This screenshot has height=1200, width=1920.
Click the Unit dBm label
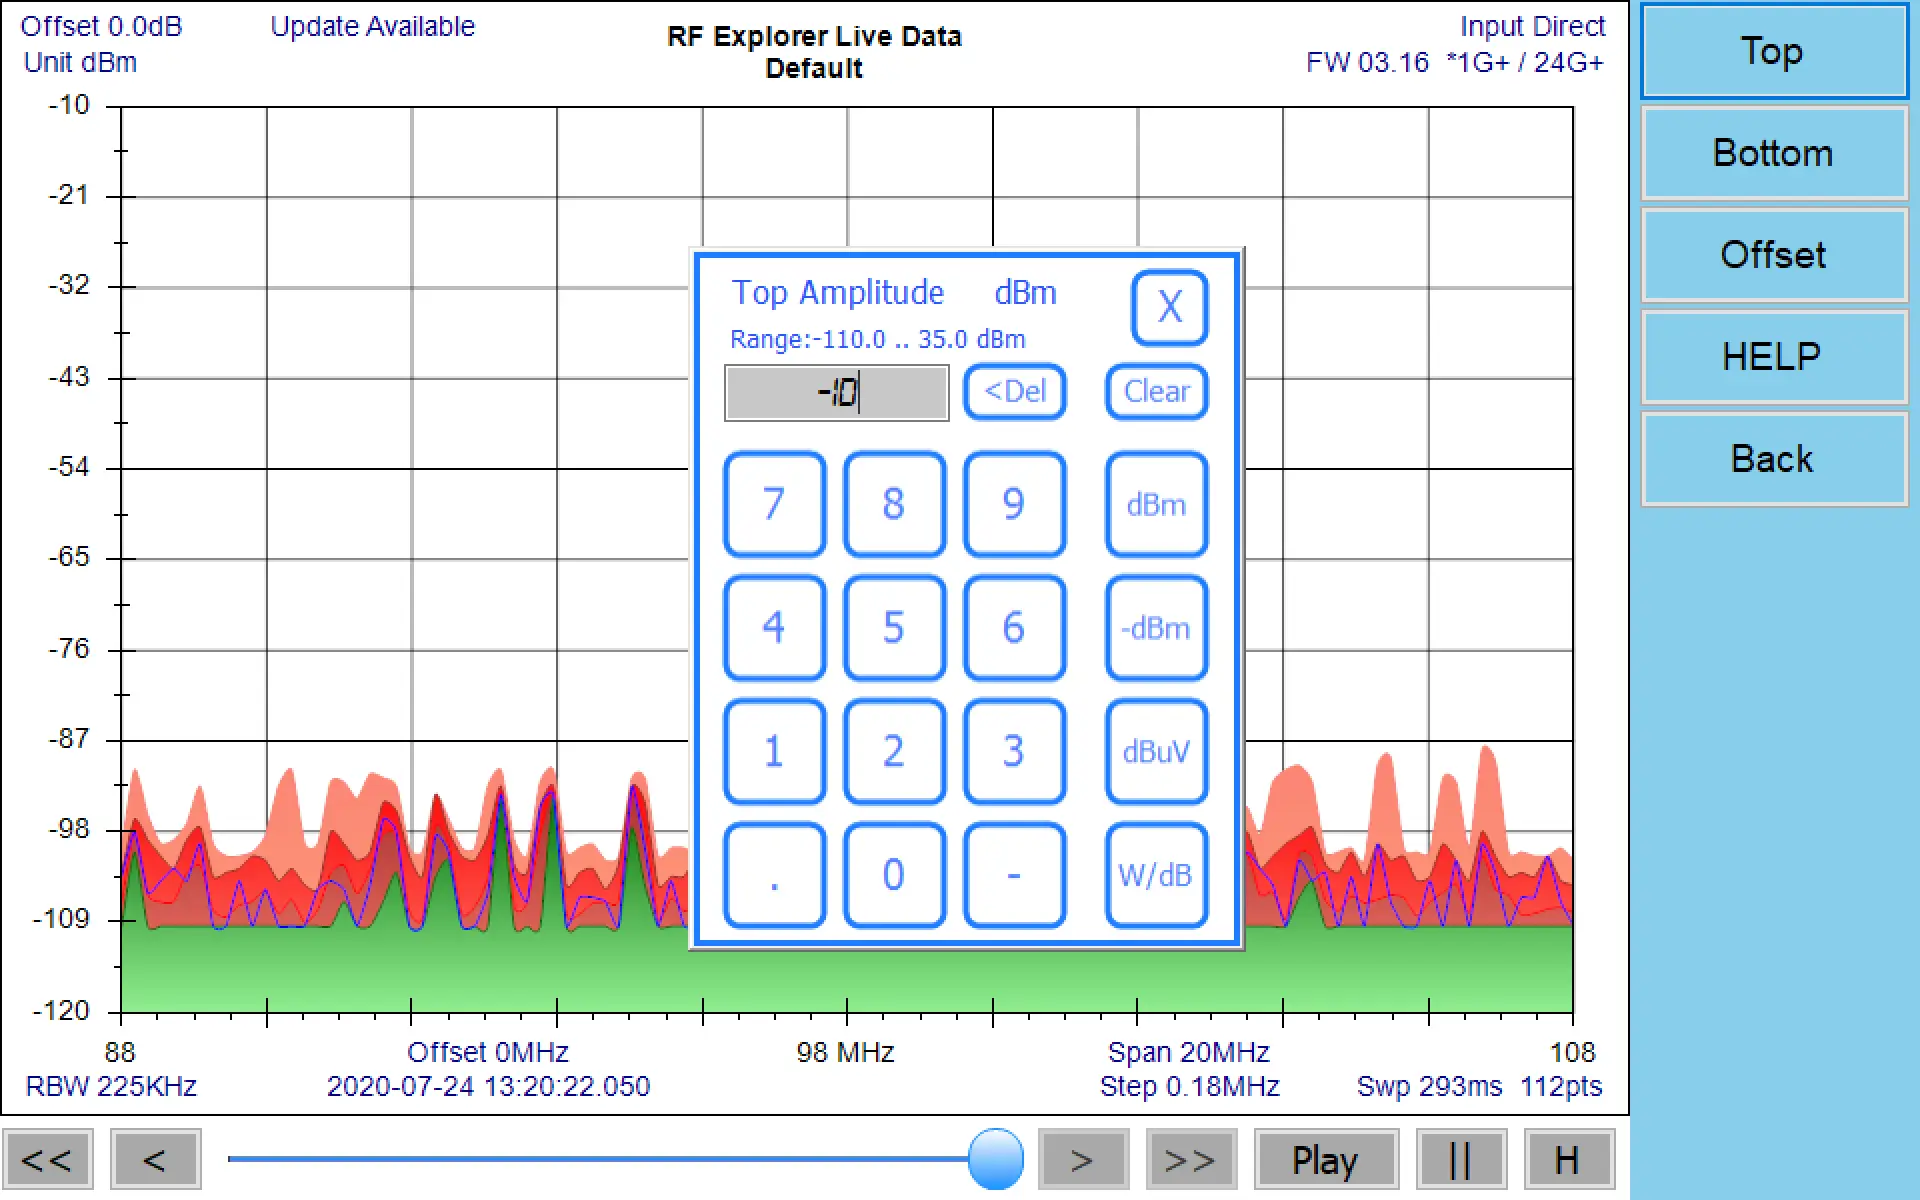[x=80, y=62]
